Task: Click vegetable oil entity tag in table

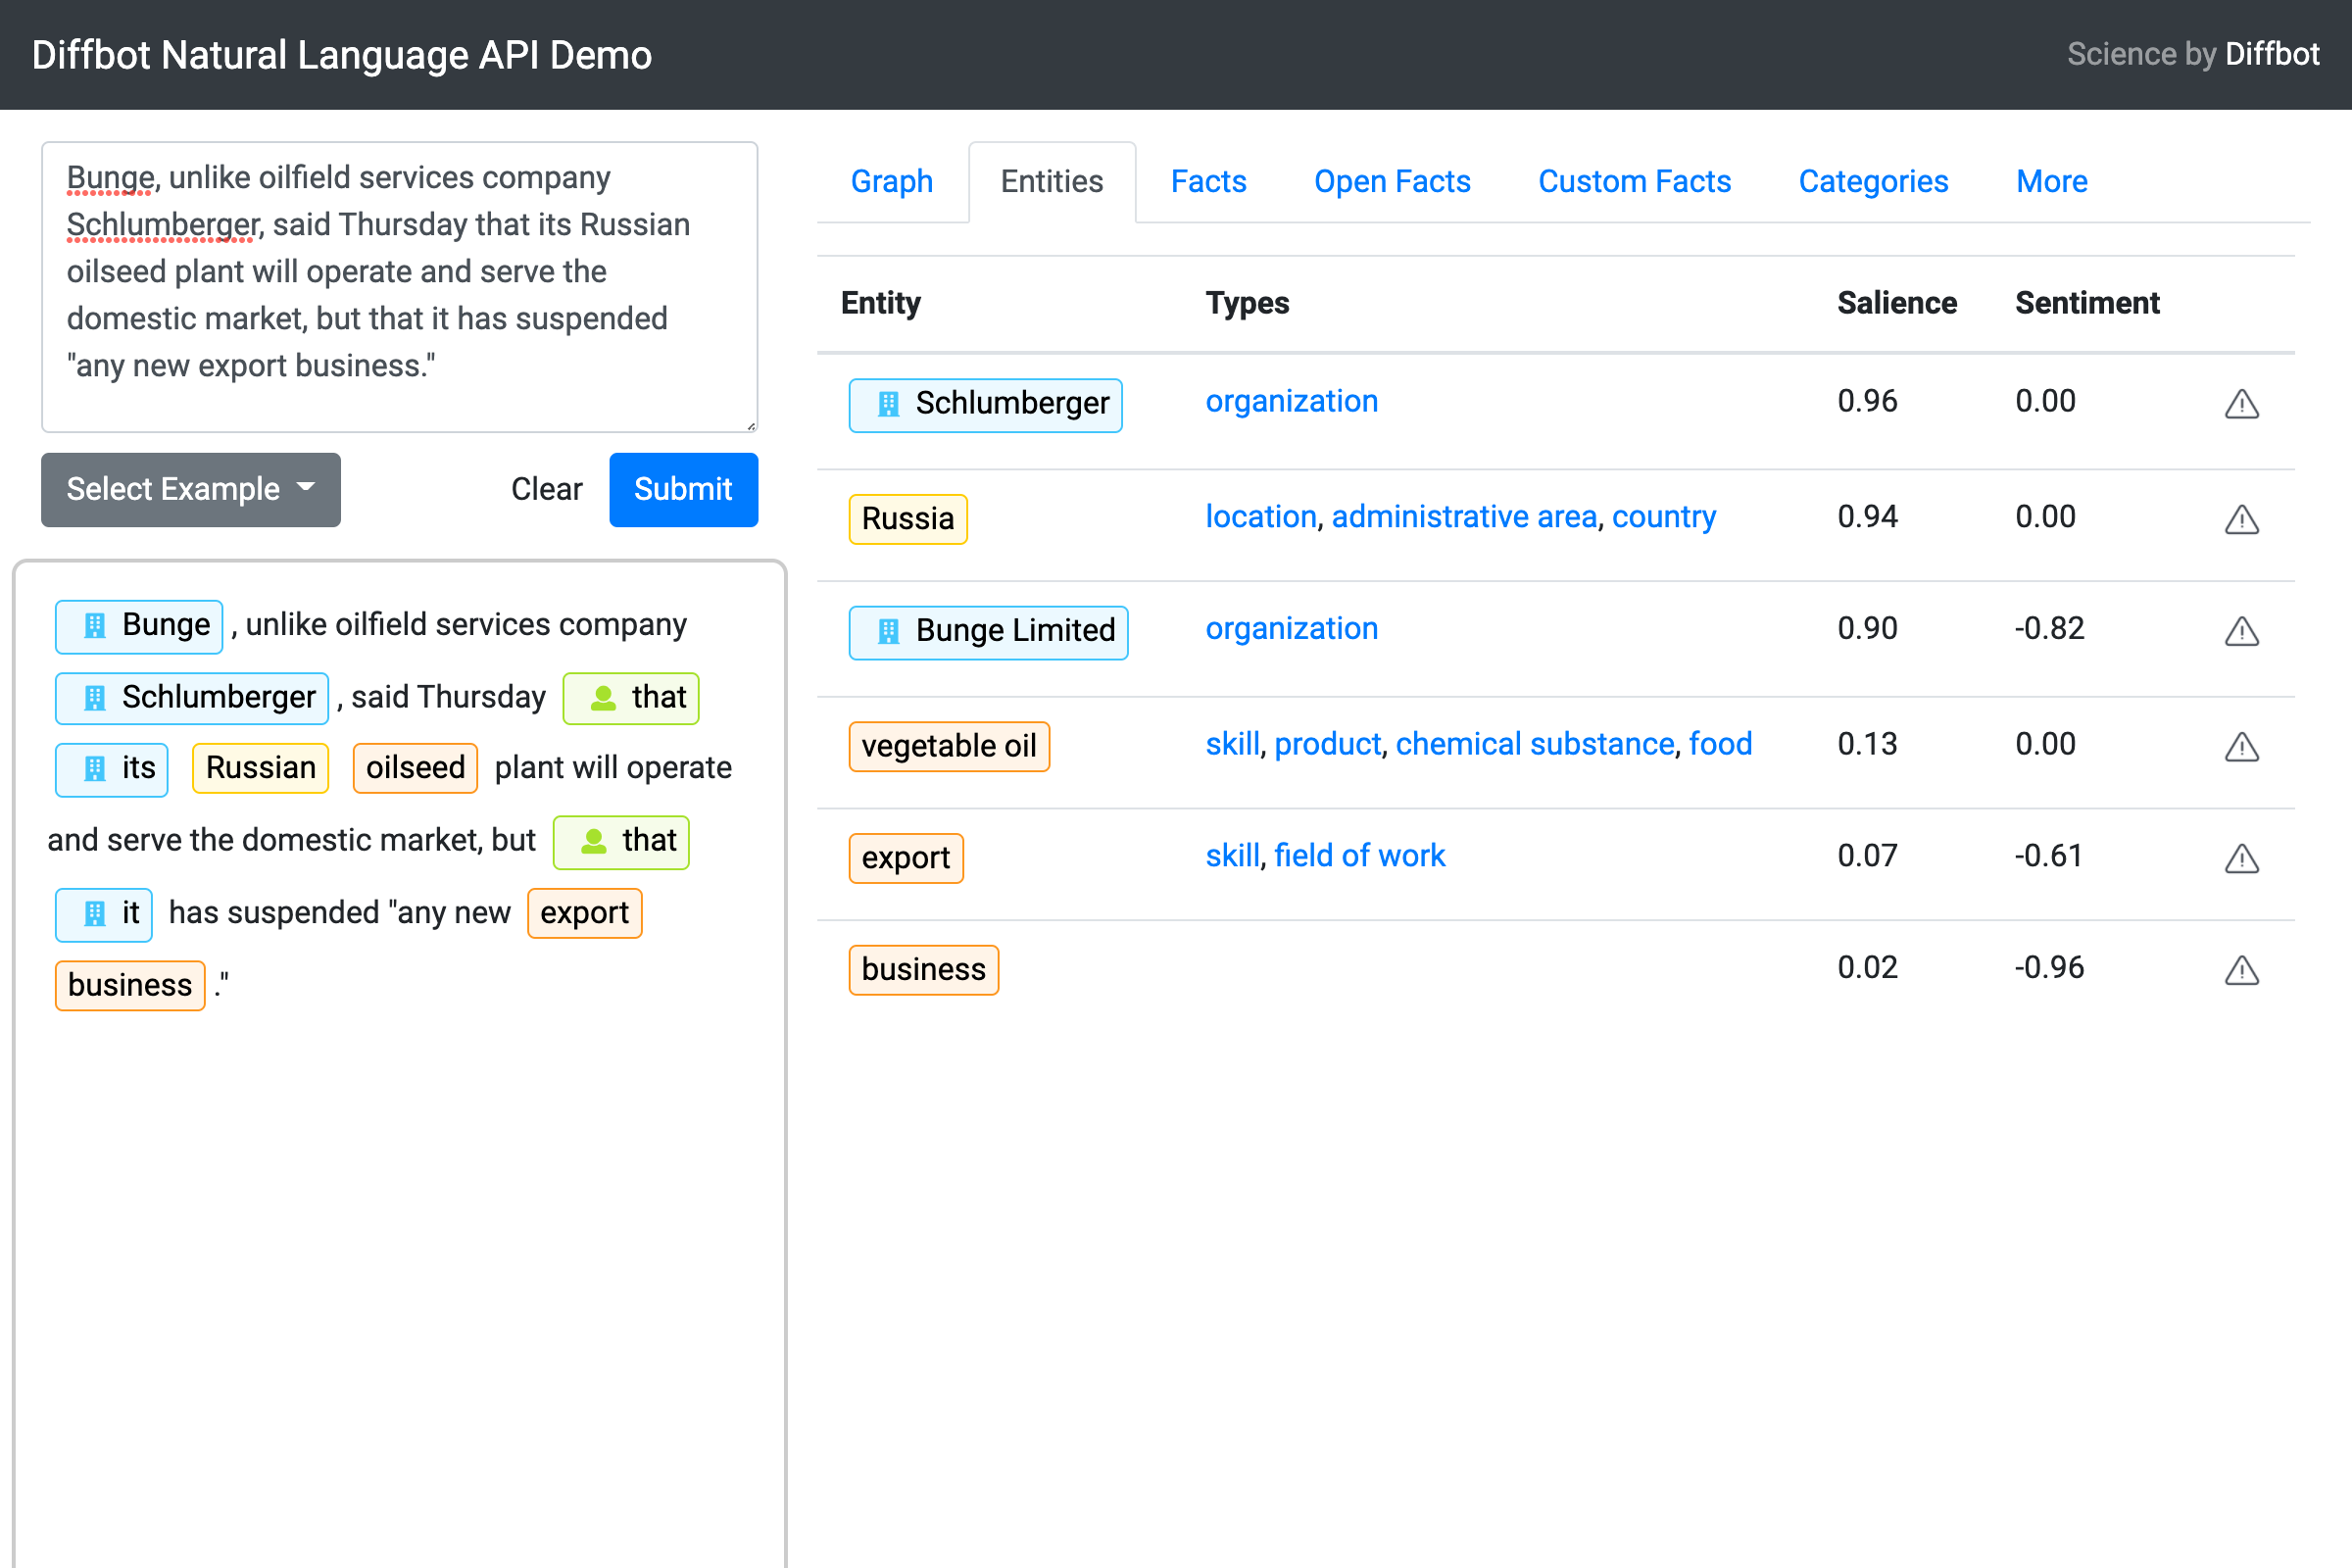Action: click(949, 747)
